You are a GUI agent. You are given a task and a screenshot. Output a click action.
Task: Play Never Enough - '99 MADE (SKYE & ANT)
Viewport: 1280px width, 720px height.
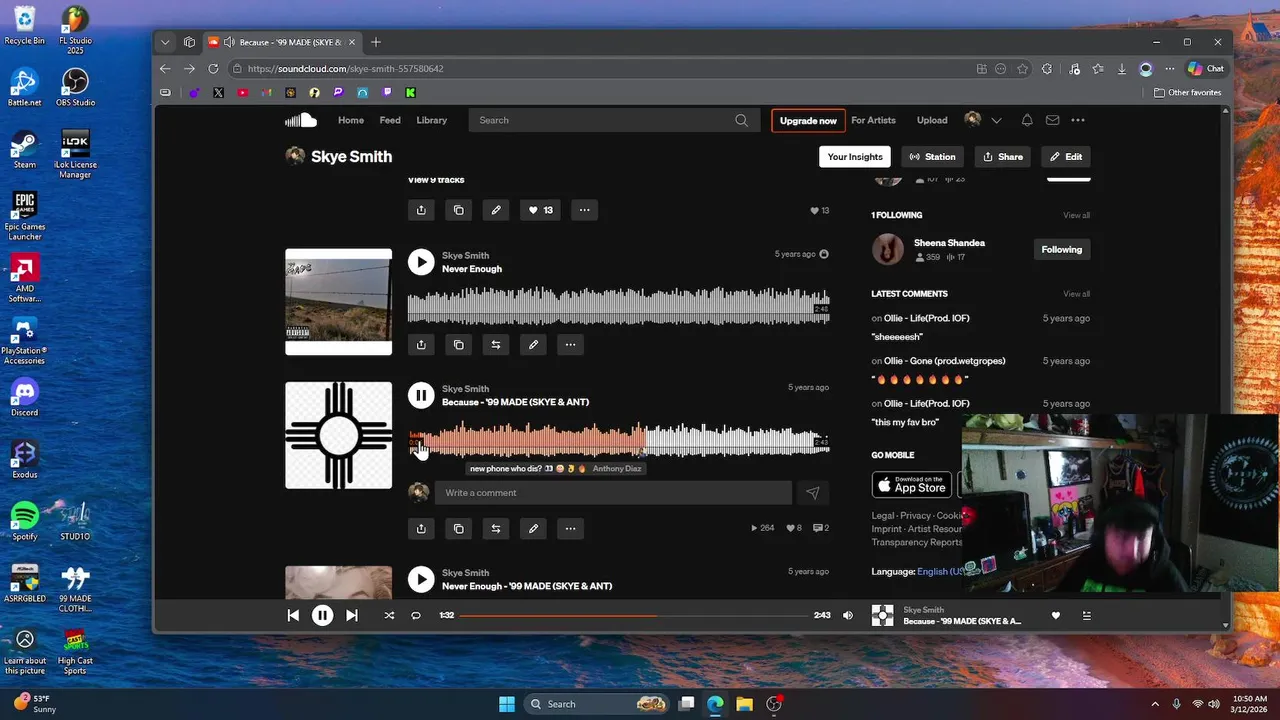421,579
